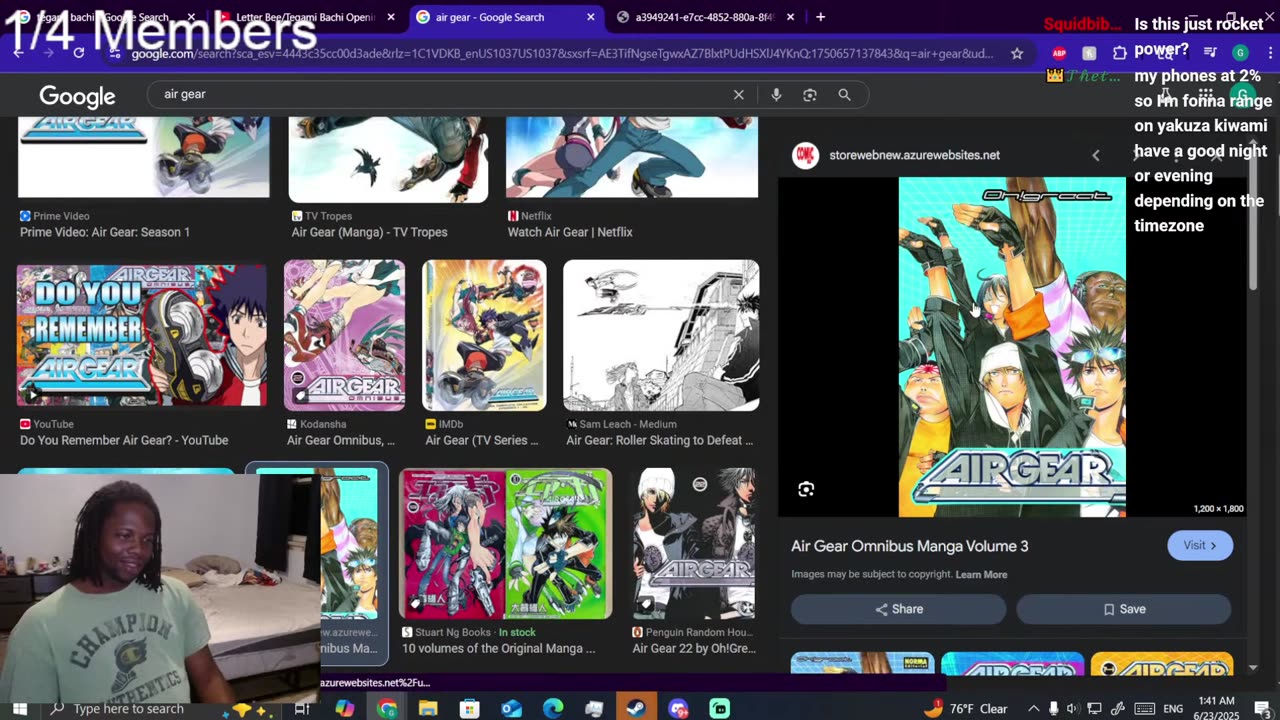Image resolution: width=1280 pixels, height=720 pixels.
Task: Click the browser address bar
Action: tap(563, 53)
